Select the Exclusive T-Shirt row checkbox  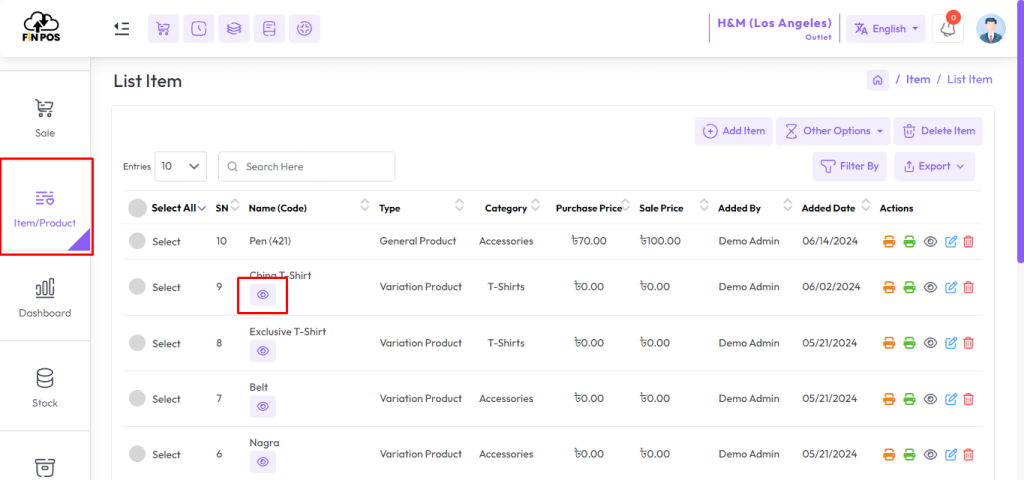(137, 343)
